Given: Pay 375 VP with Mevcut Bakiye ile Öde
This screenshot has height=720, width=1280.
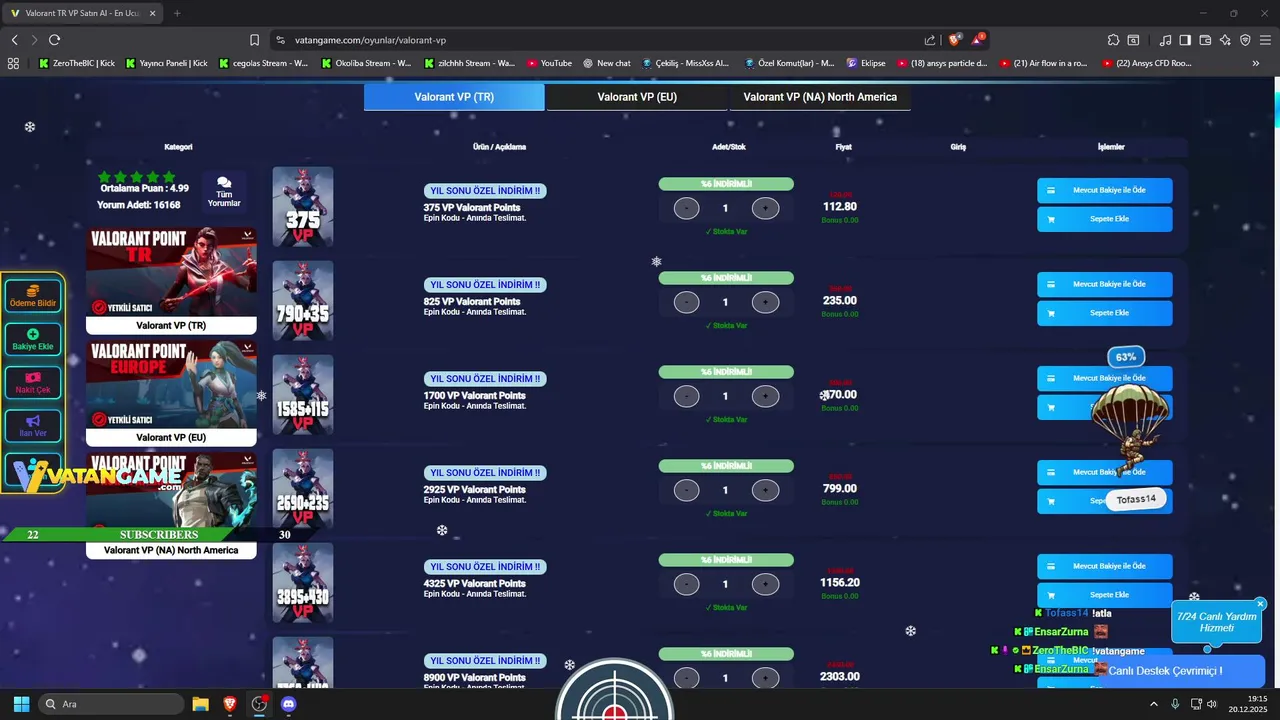Looking at the screenshot, I should coord(1105,190).
